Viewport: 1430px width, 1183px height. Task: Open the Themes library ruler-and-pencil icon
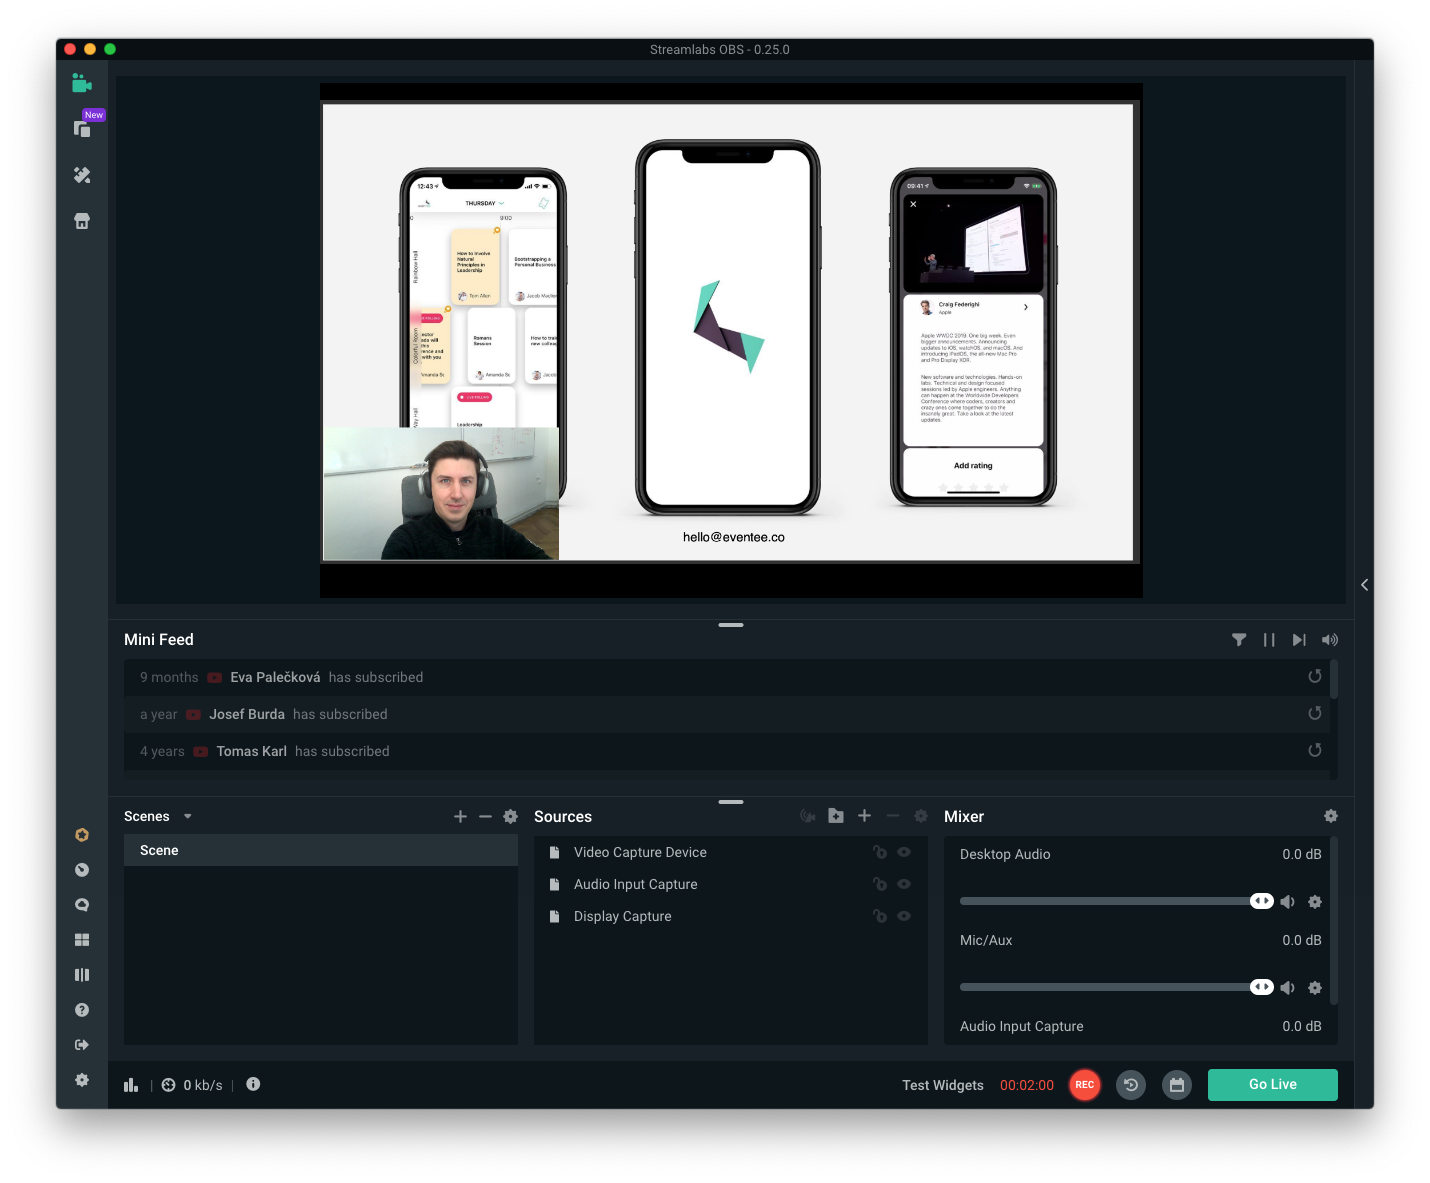click(x=82, y=175)
